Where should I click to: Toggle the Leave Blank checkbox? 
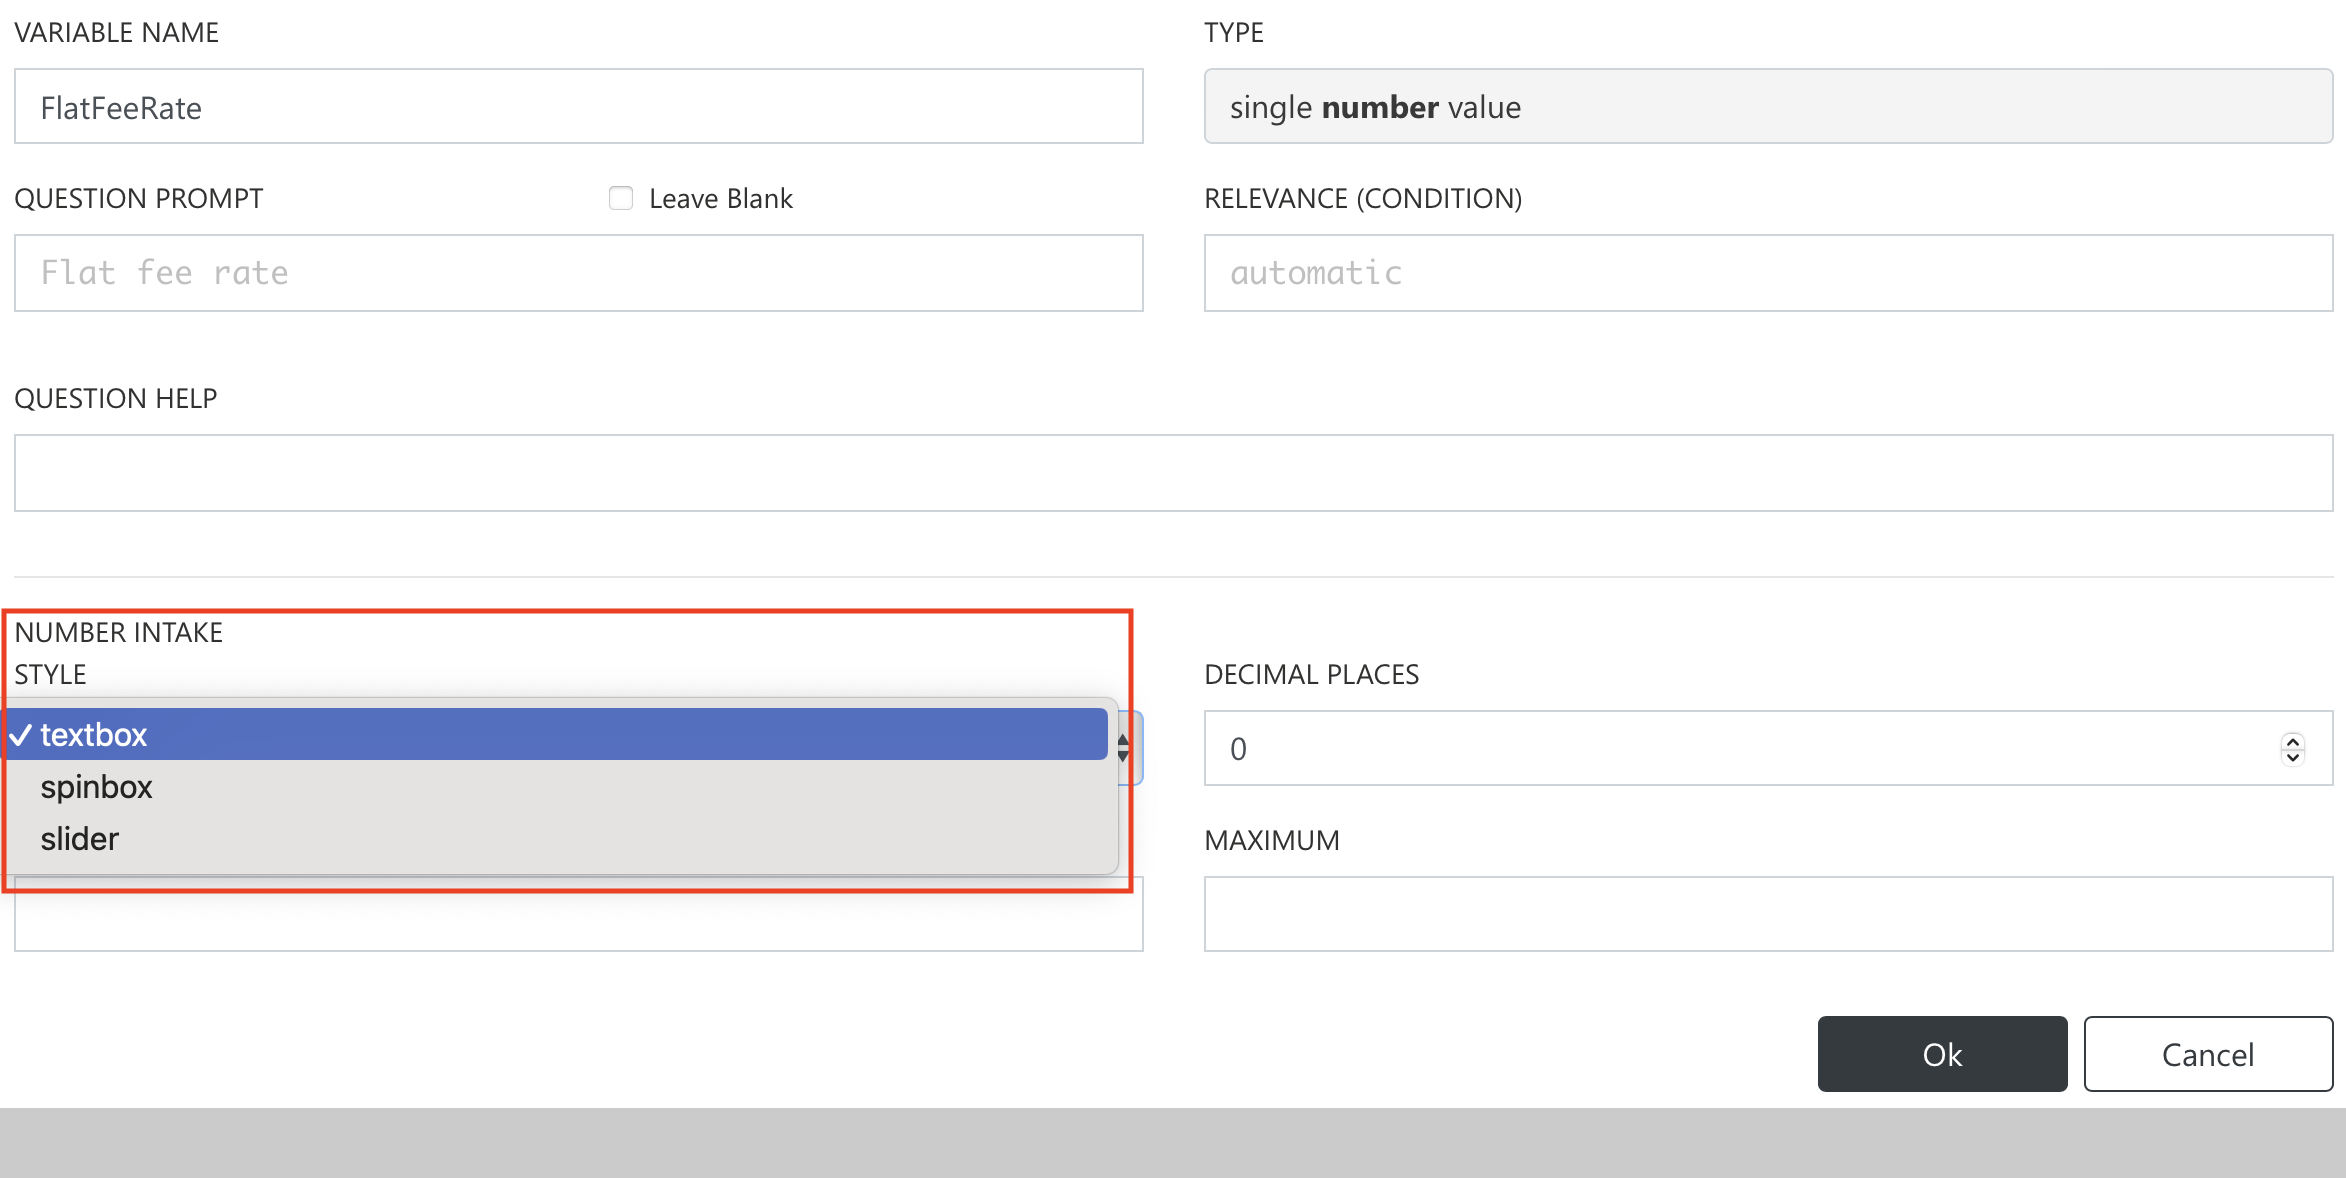point(621,198)
